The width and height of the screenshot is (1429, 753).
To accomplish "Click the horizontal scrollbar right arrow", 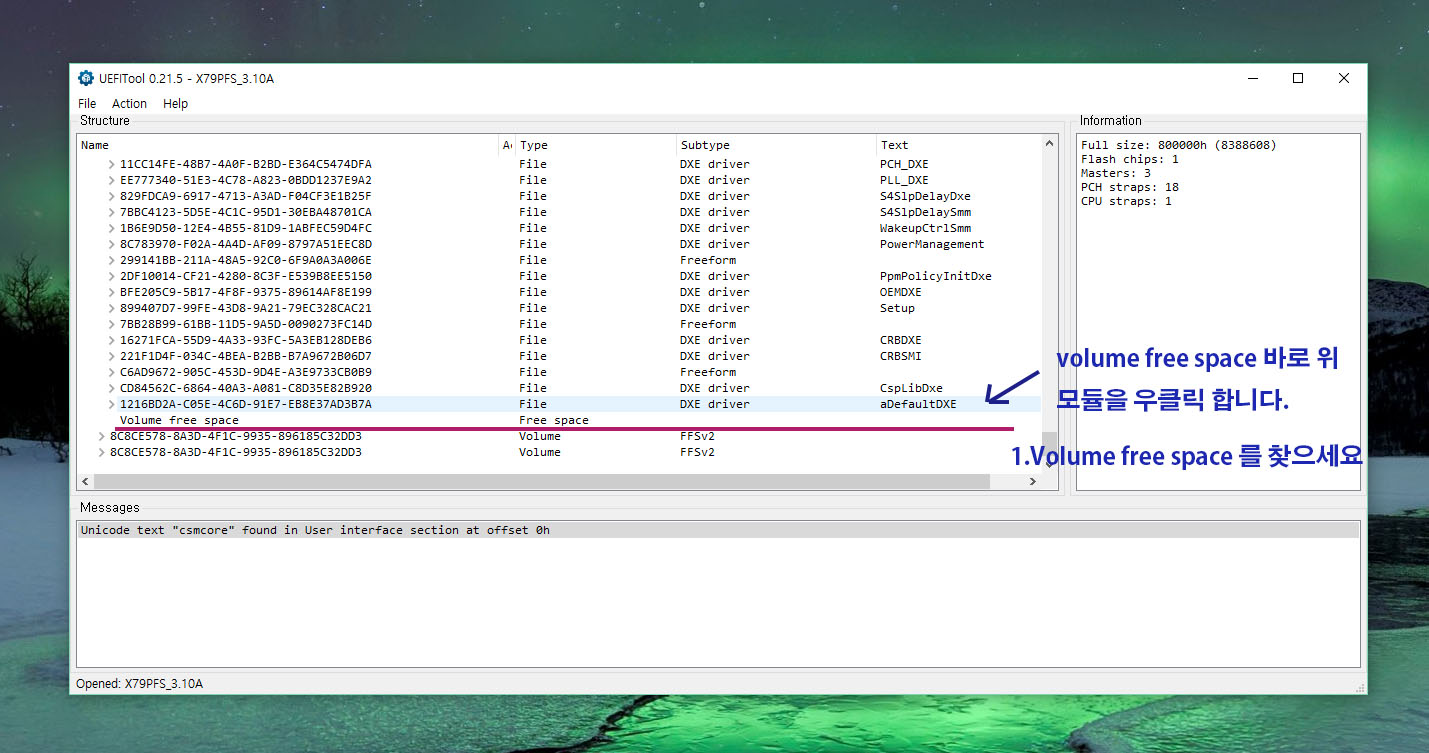I will (1033, 481).
